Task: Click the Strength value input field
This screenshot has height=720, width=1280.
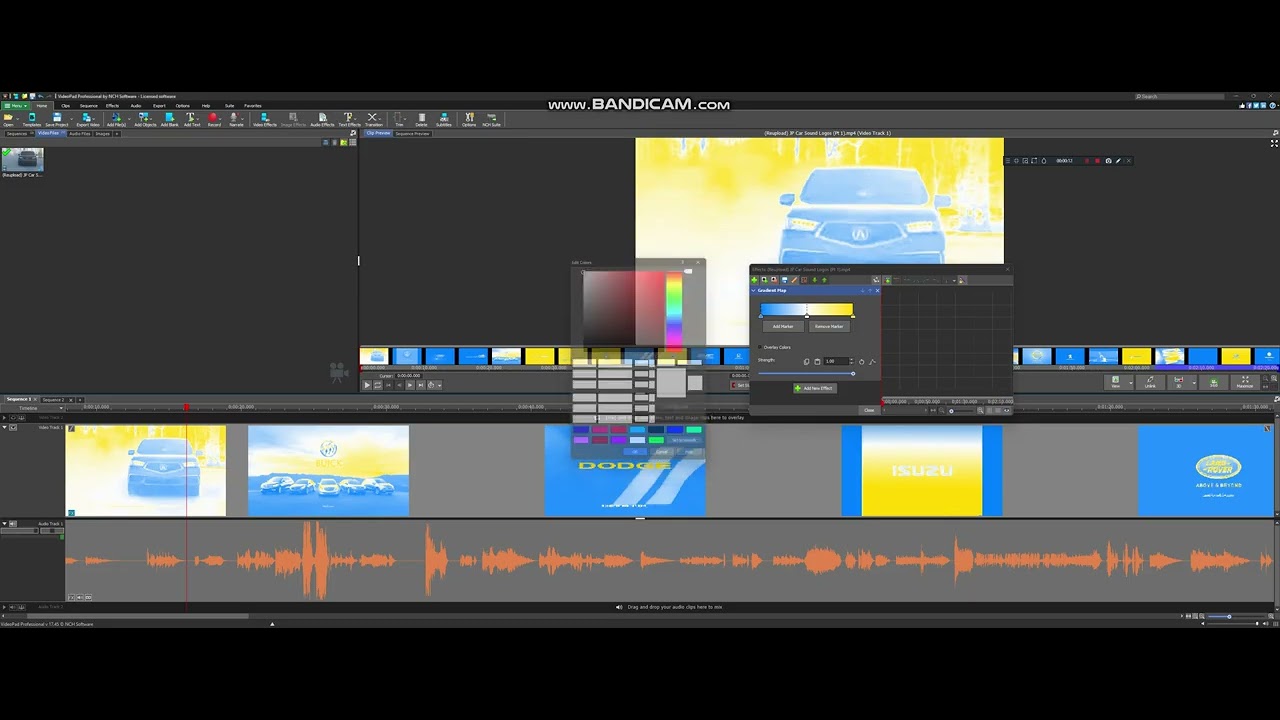Action: click(836, 362)
